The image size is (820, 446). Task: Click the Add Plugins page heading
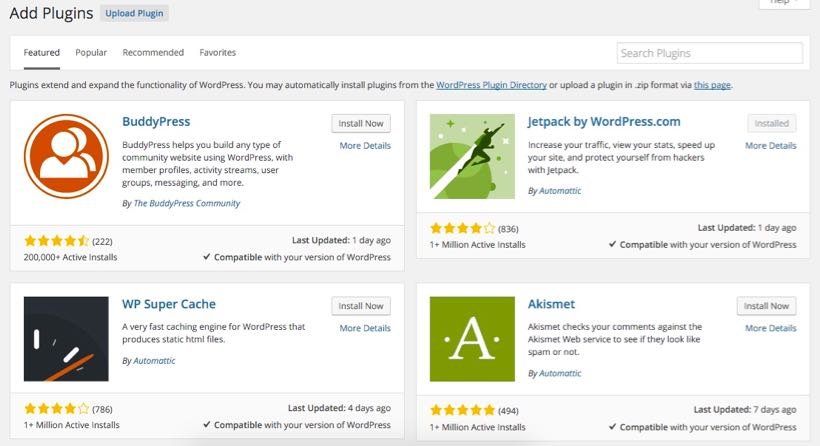(51, 13)
